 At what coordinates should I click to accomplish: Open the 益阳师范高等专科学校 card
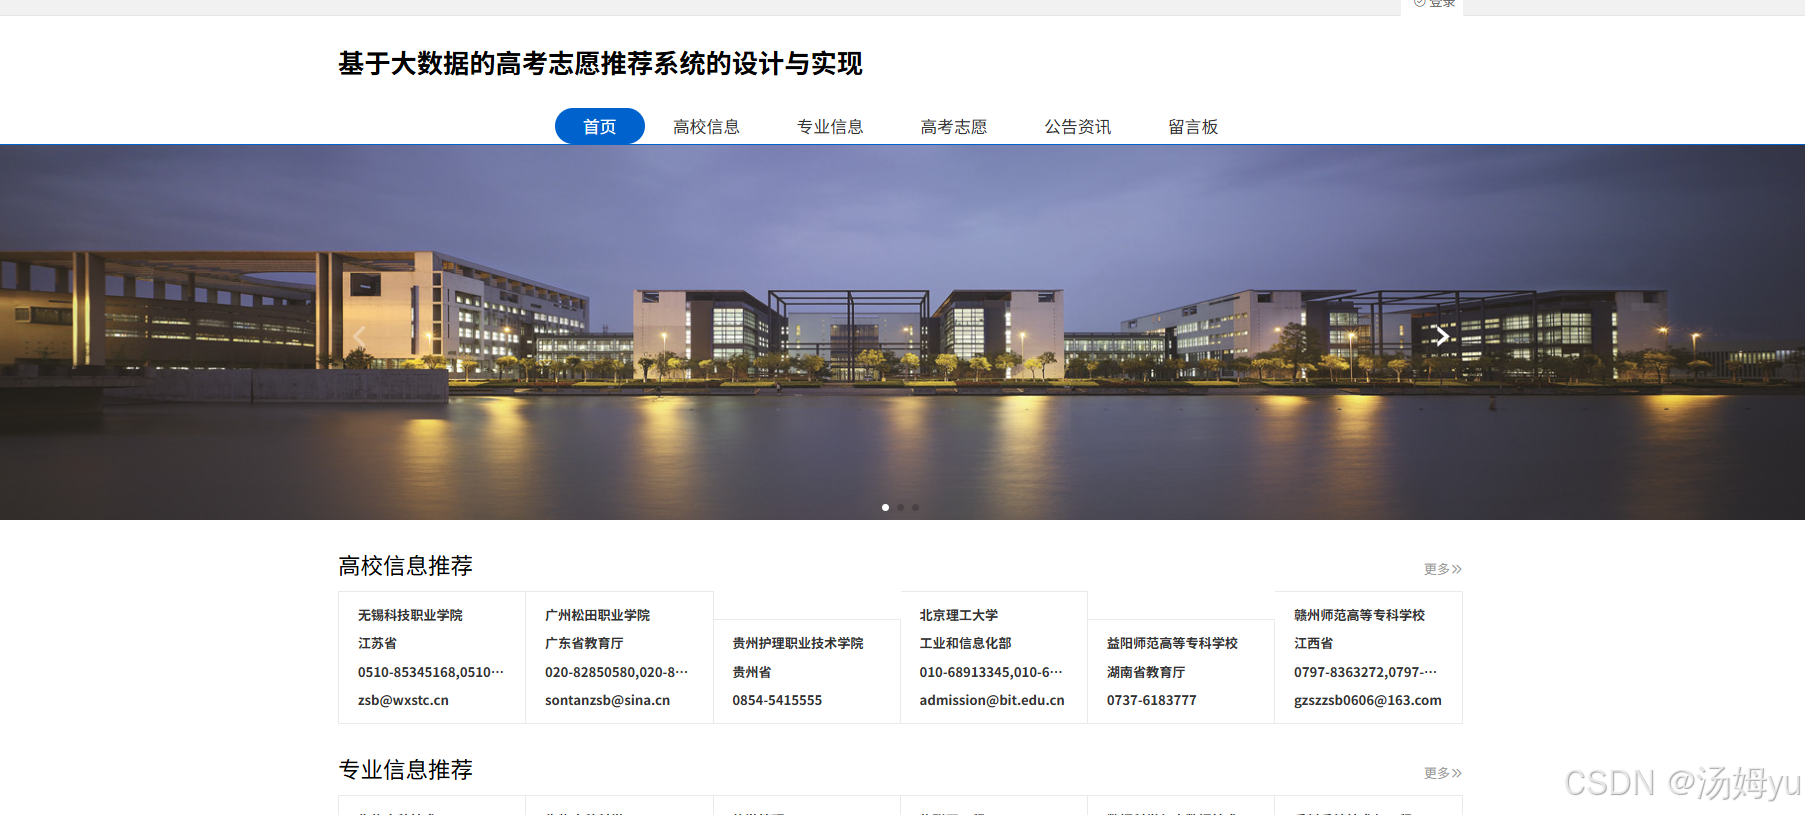click(1181, 671)
